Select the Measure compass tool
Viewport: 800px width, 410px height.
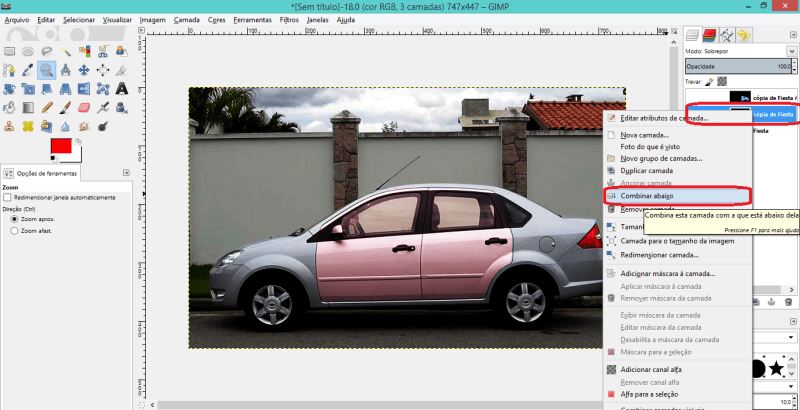(66, 70)
